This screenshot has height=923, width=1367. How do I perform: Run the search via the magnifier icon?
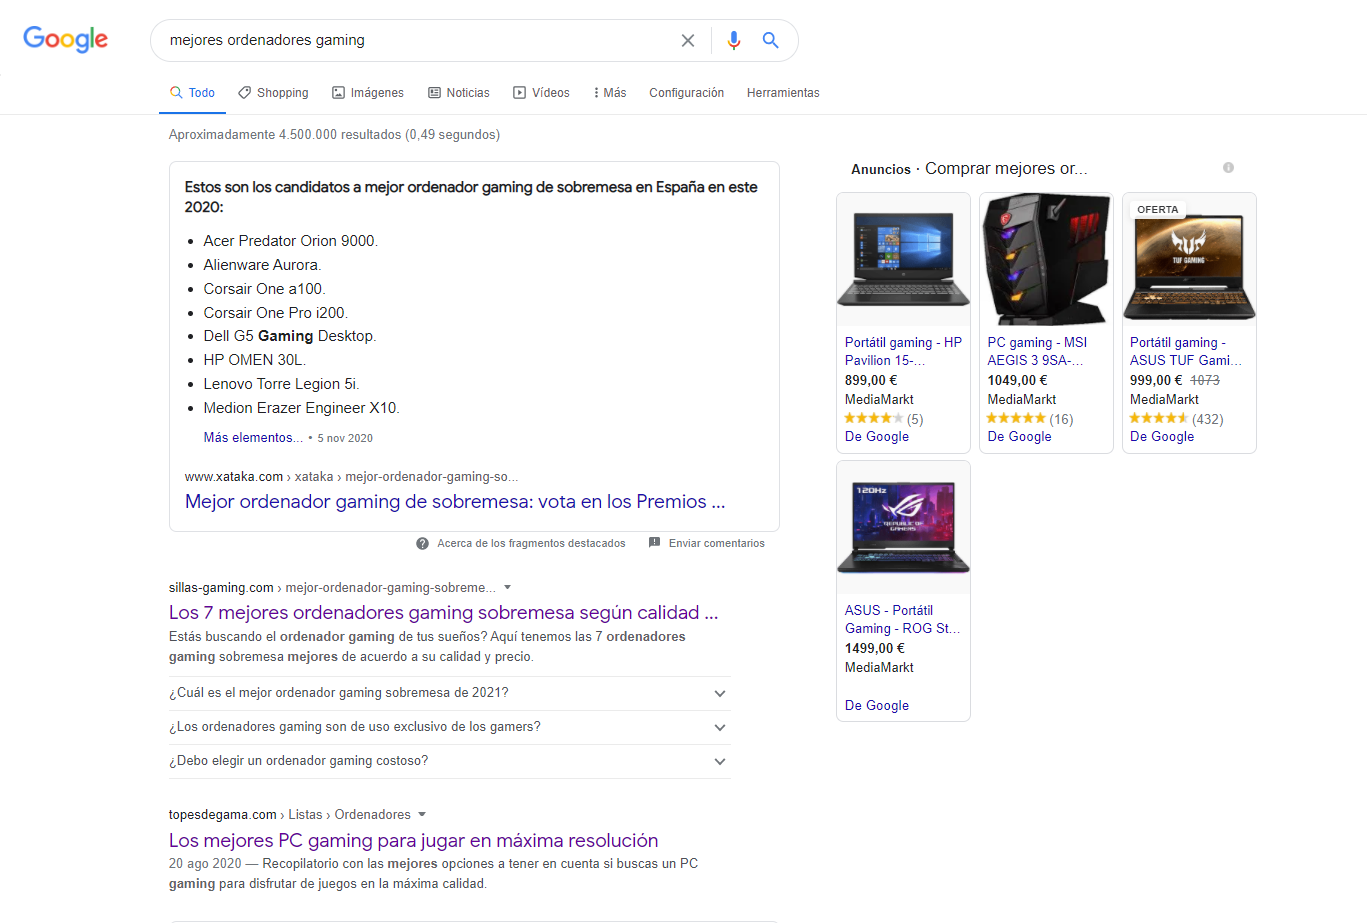770,40
